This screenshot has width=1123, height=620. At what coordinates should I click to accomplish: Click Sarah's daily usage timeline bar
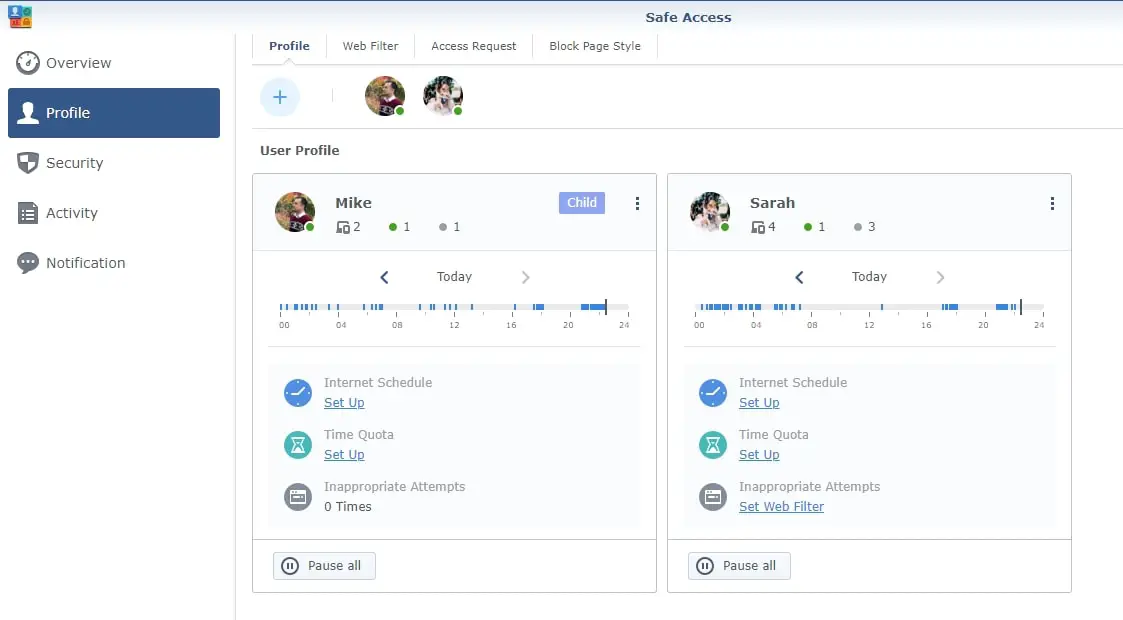[x=869, y=307]
